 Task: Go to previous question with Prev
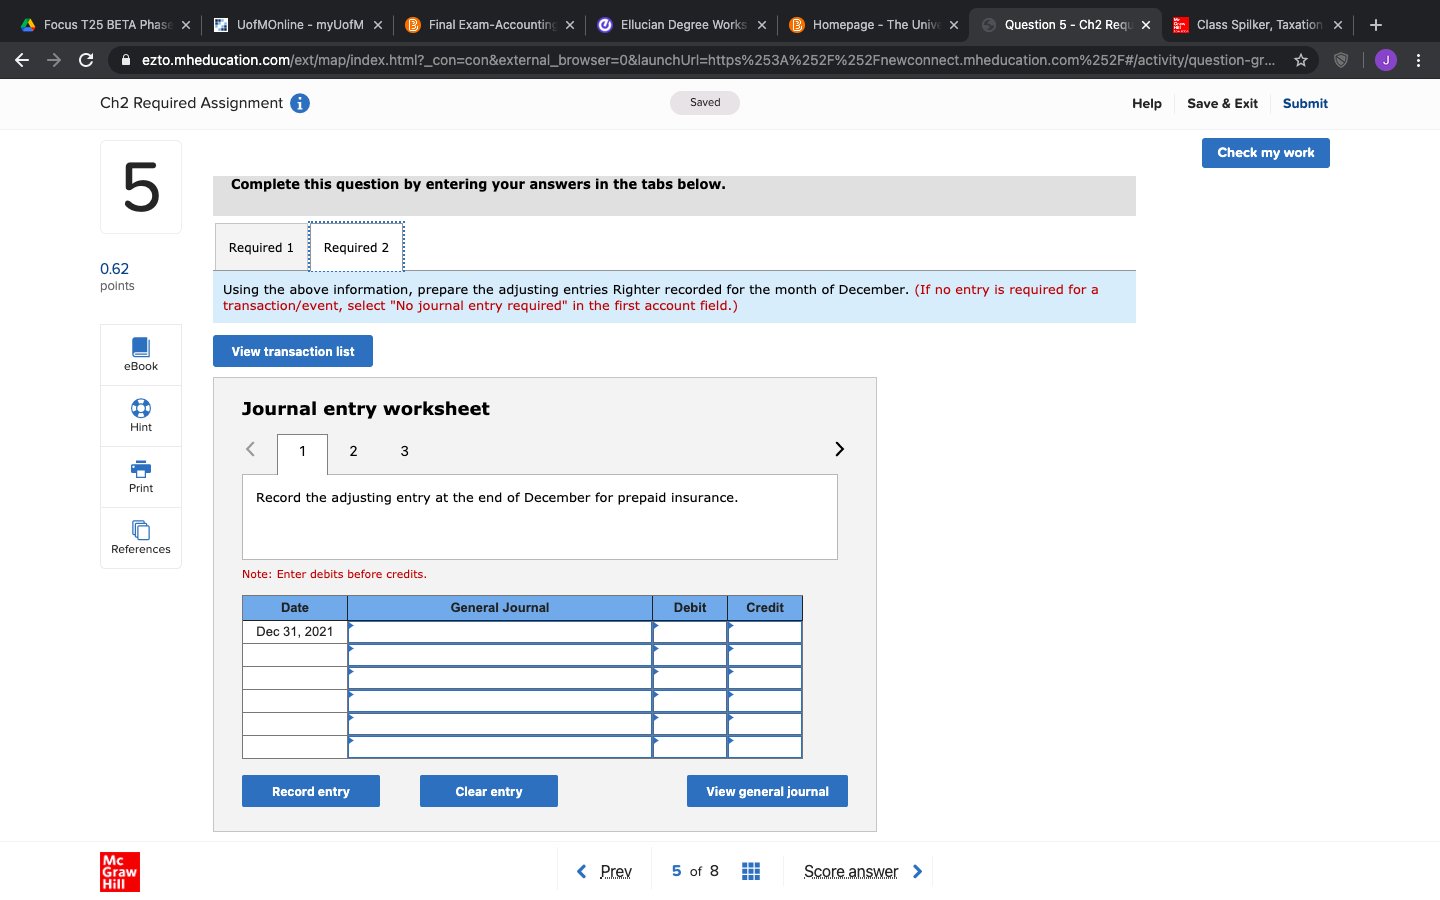[x=605, y=871]
